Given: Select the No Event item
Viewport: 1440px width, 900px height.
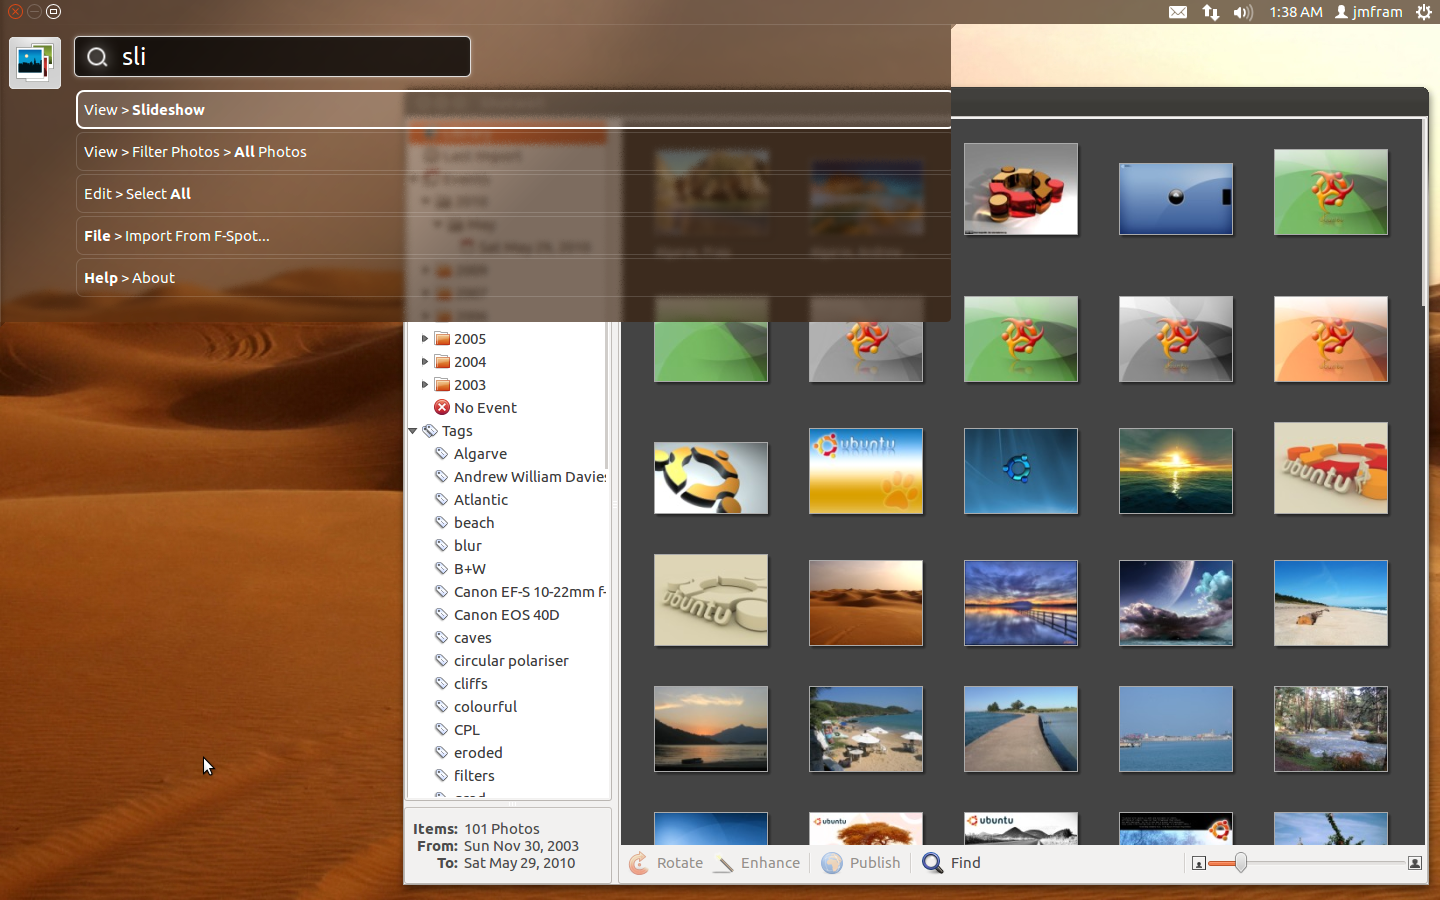Looking at the screenshot, I should pos(475,408).
